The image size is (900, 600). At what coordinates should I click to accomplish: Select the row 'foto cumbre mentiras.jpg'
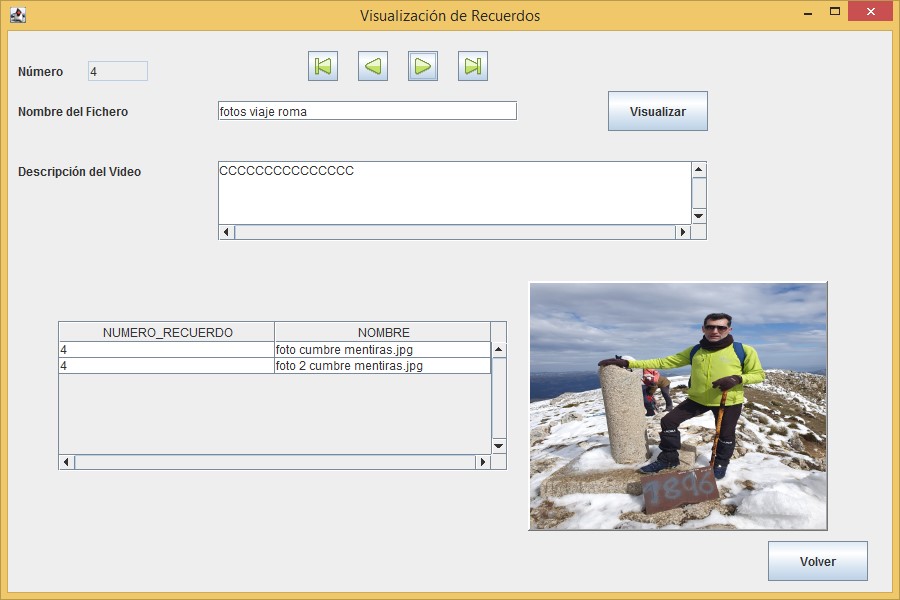(382, 350)
